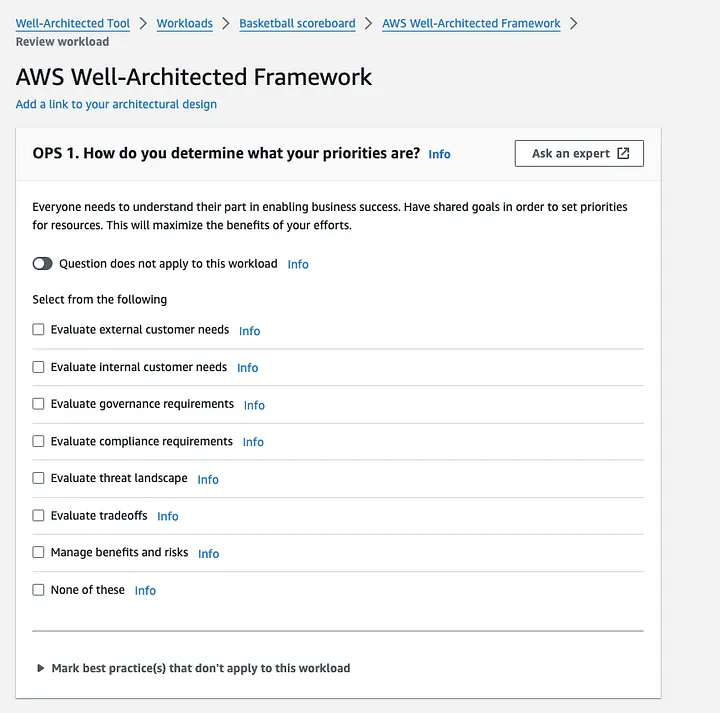View Info for Manage benefits and risks
Screen dimensions: 720x713
click(x=208, y=553)
